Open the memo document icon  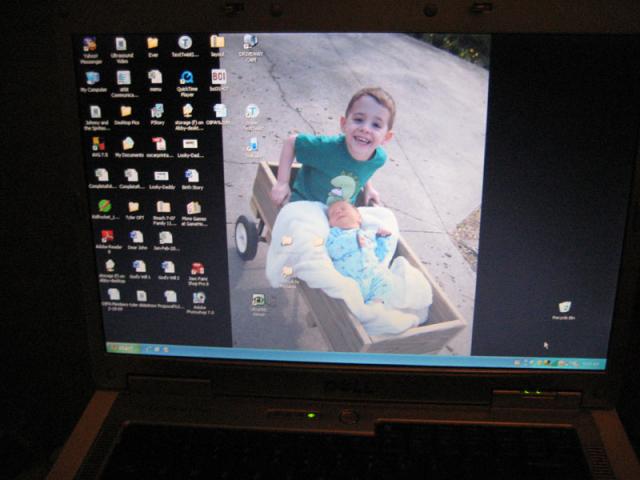[x=156, y=81]
